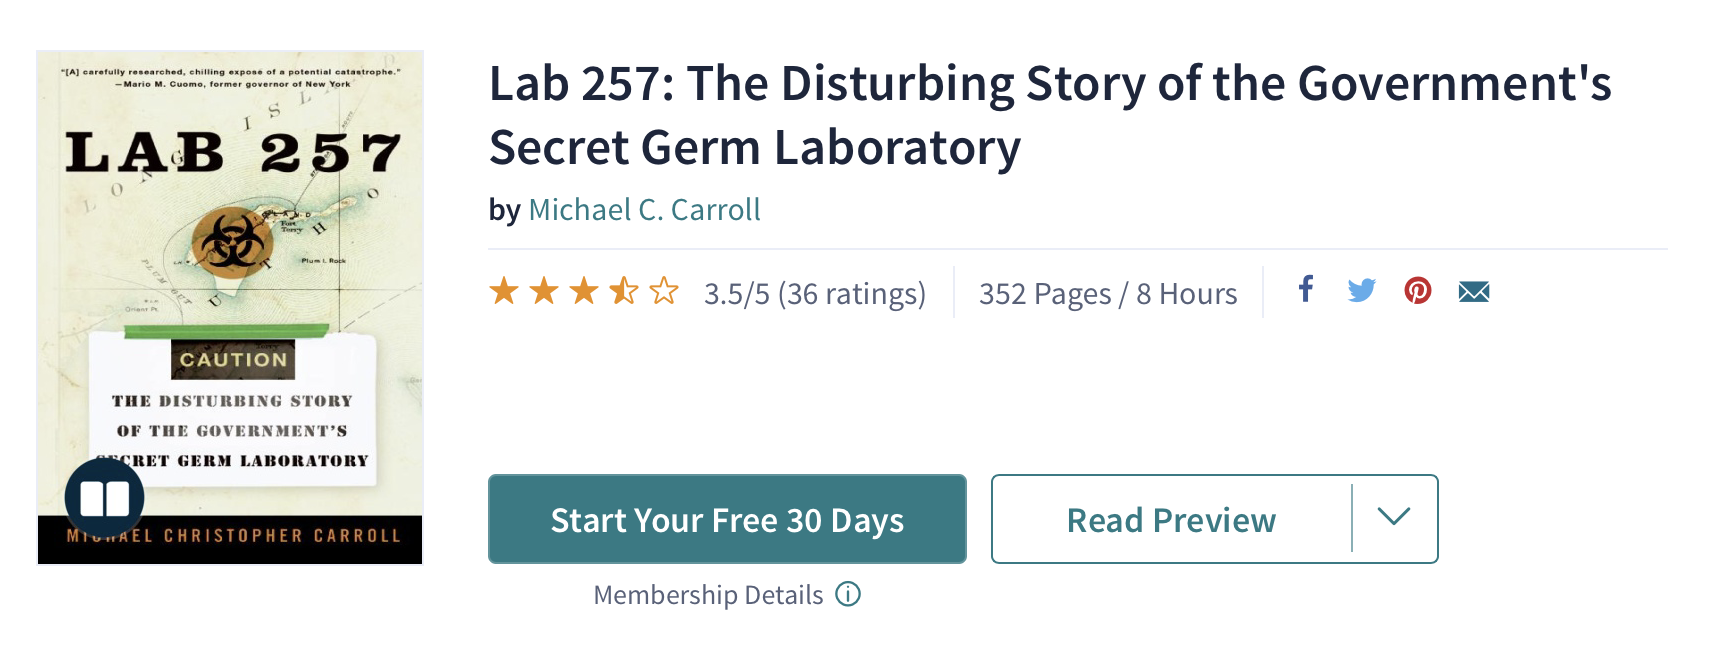Share book on Twitter

click(x=1361, y=291)
